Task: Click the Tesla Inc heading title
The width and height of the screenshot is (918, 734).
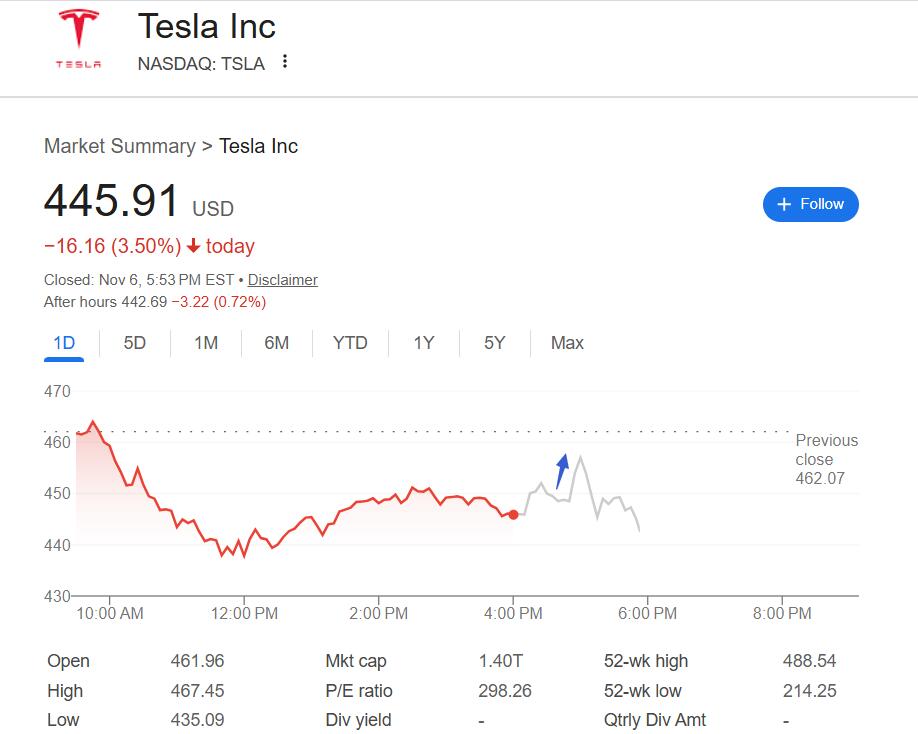Action: [206, 26]
